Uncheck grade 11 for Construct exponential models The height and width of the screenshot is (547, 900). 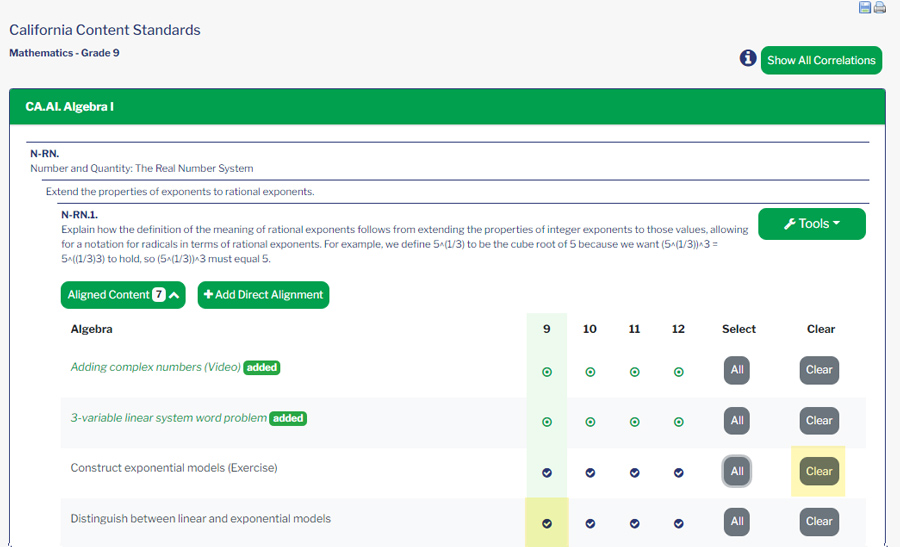pos(634,473)
